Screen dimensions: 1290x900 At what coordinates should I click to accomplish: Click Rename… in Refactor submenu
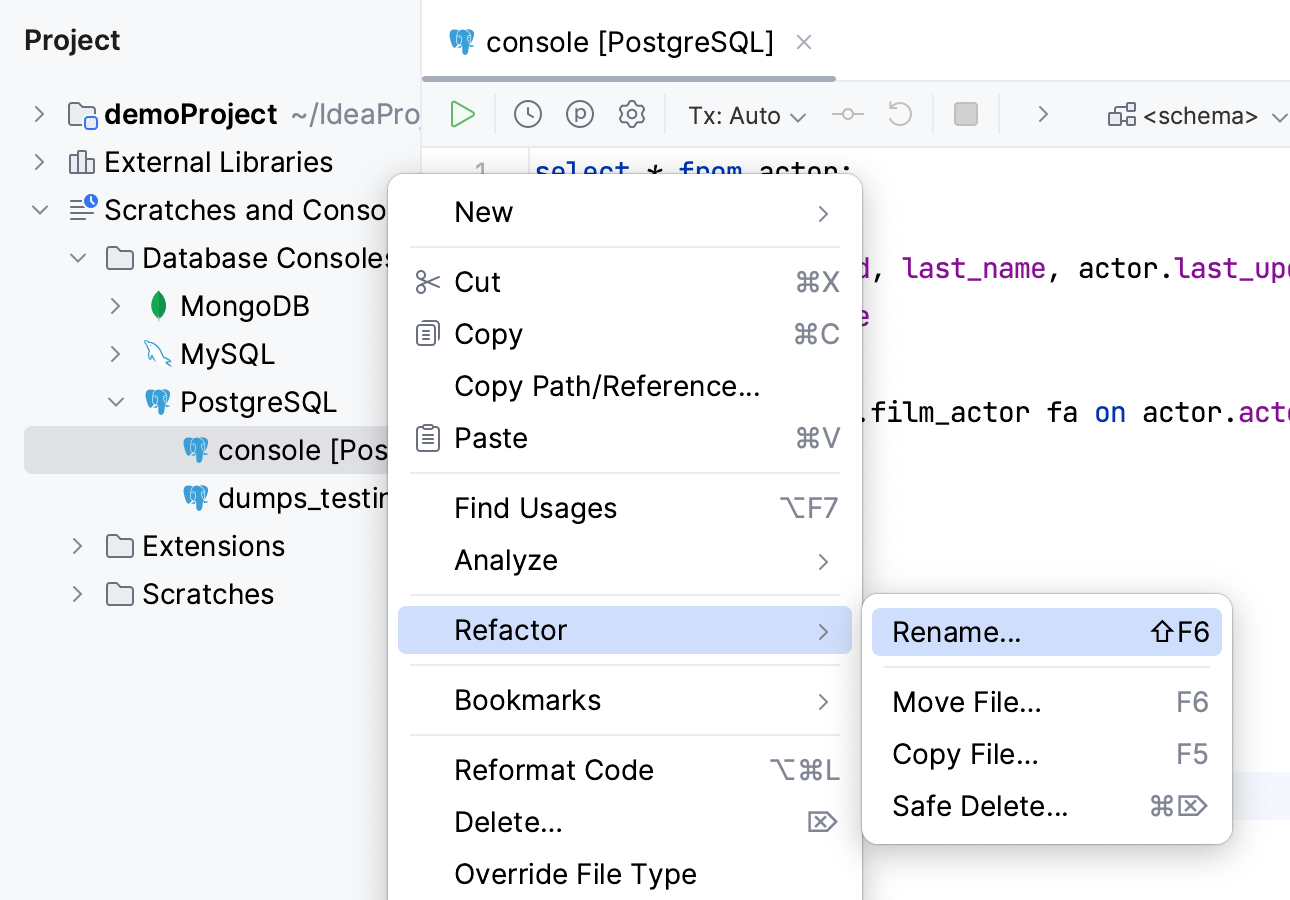1047,632
